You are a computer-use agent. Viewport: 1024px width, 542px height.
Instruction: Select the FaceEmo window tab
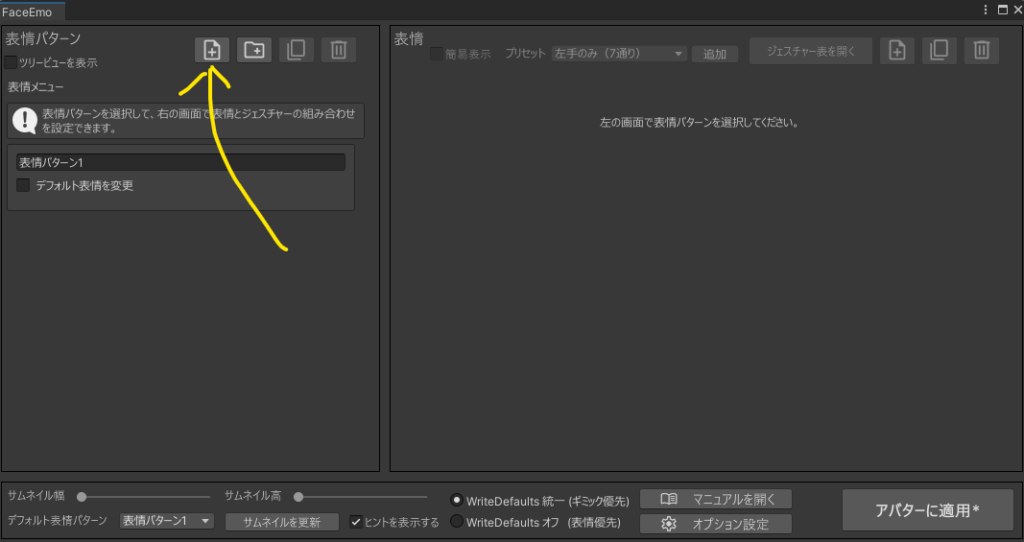tap(33, 10)
